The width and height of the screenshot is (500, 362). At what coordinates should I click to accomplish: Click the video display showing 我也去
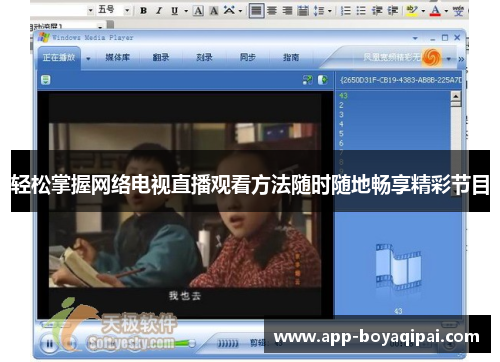pos(185,204)
